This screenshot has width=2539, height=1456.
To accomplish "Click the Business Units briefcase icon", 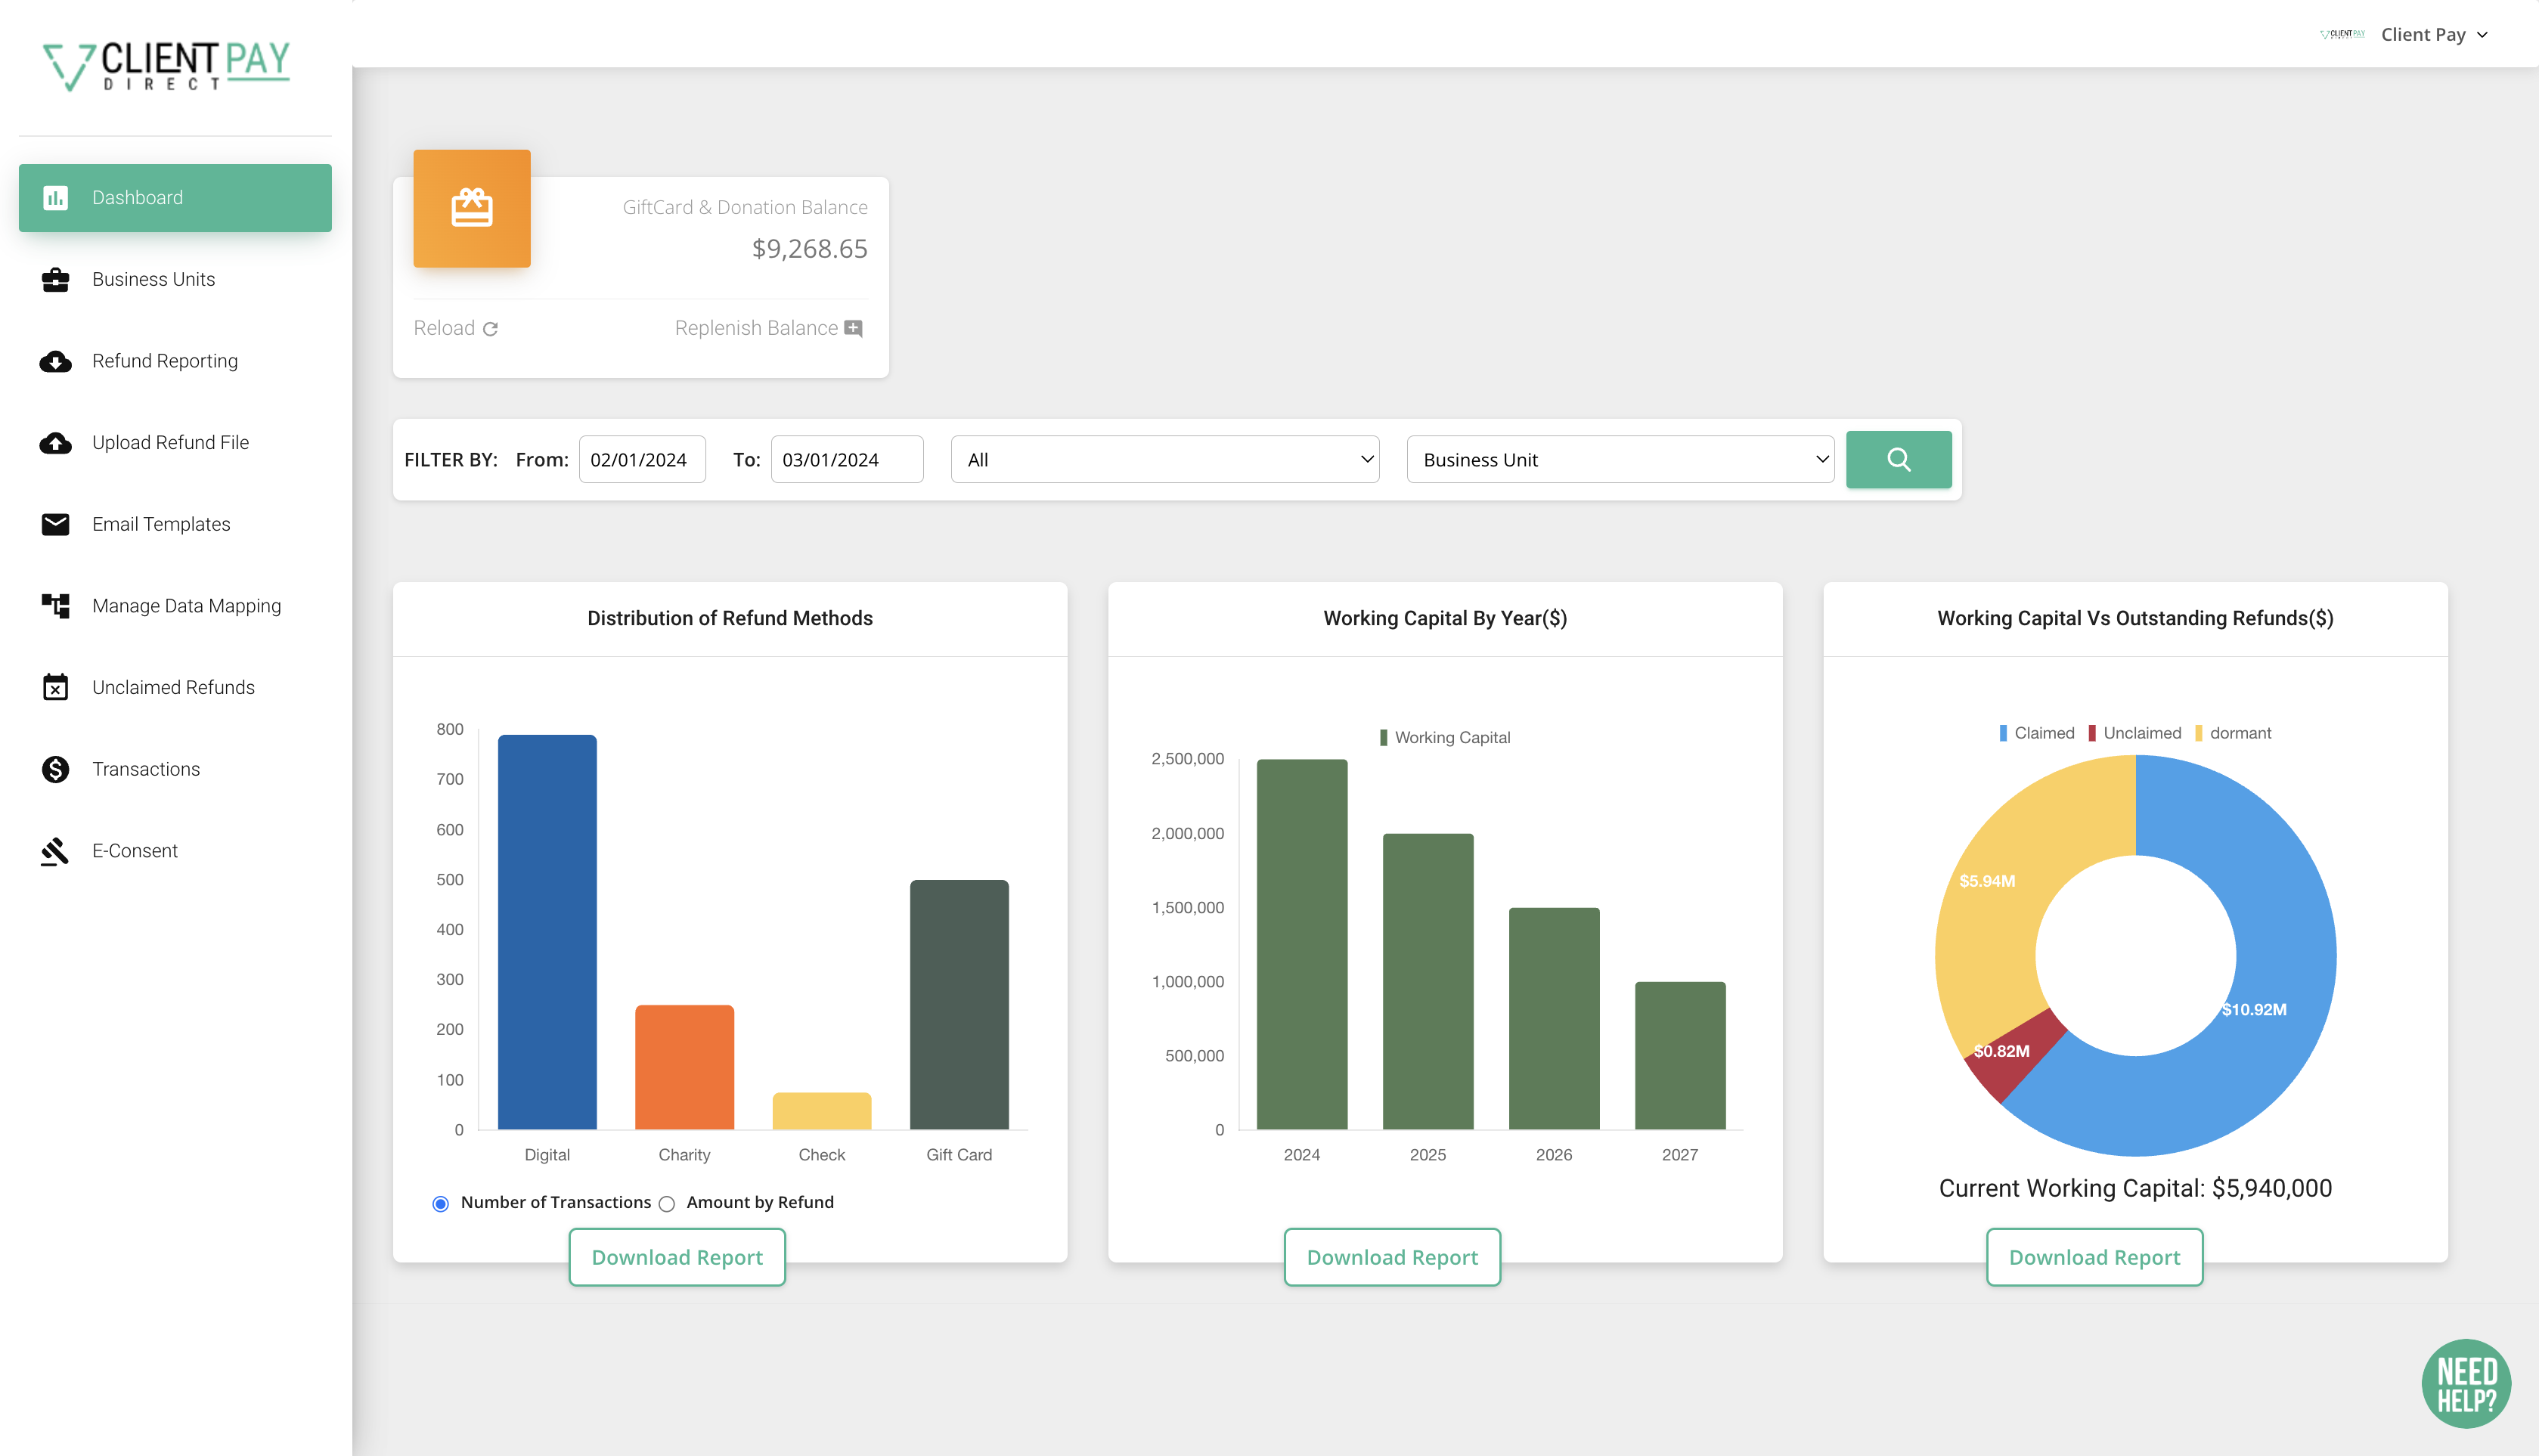I will tap(56, 280).
